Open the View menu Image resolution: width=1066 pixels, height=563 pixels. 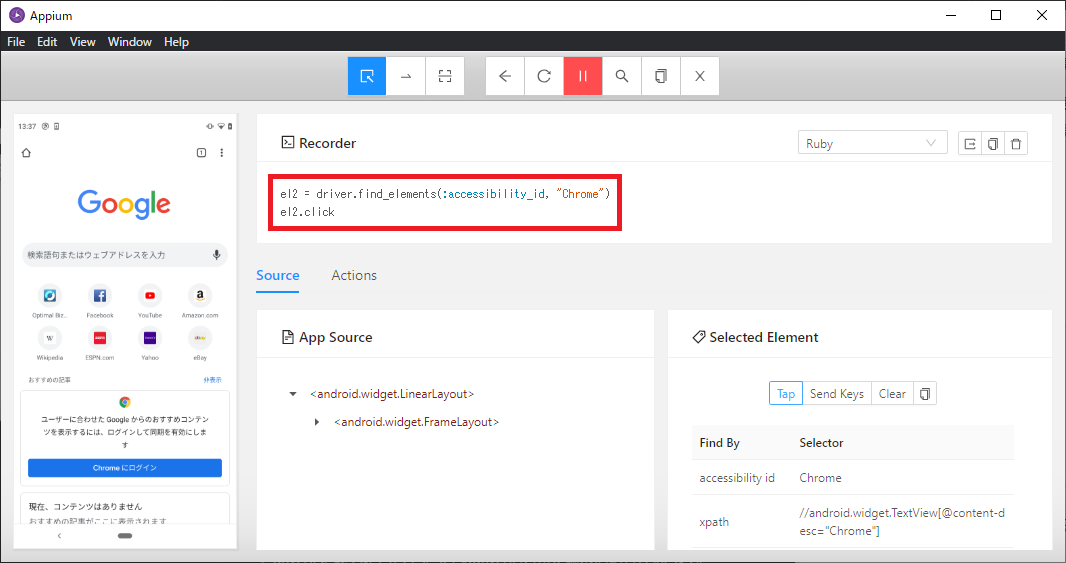click(82, 41)
